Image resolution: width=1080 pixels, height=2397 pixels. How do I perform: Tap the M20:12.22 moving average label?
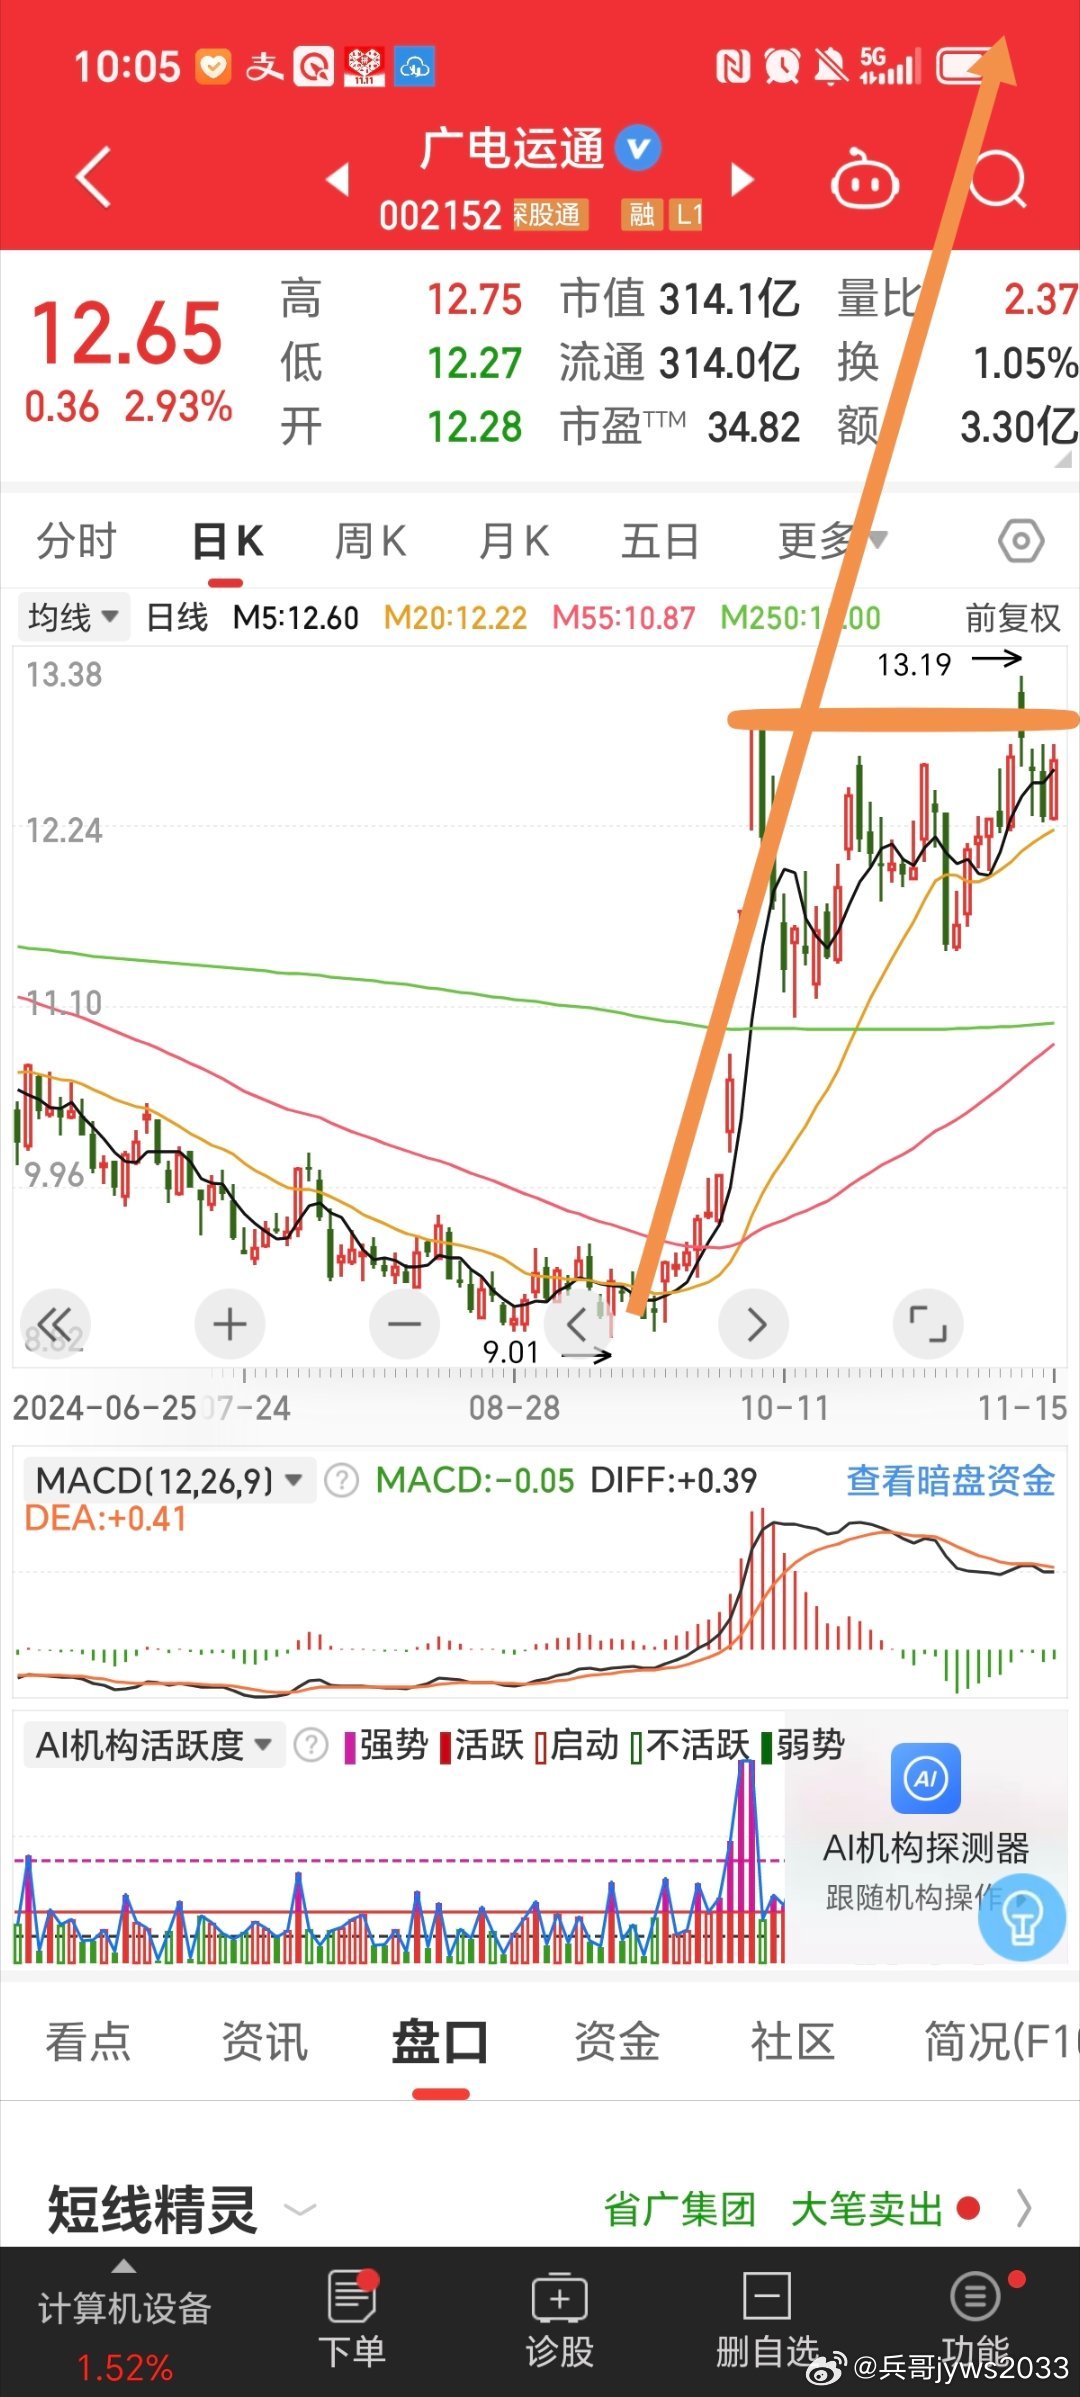tap(455, 618)
